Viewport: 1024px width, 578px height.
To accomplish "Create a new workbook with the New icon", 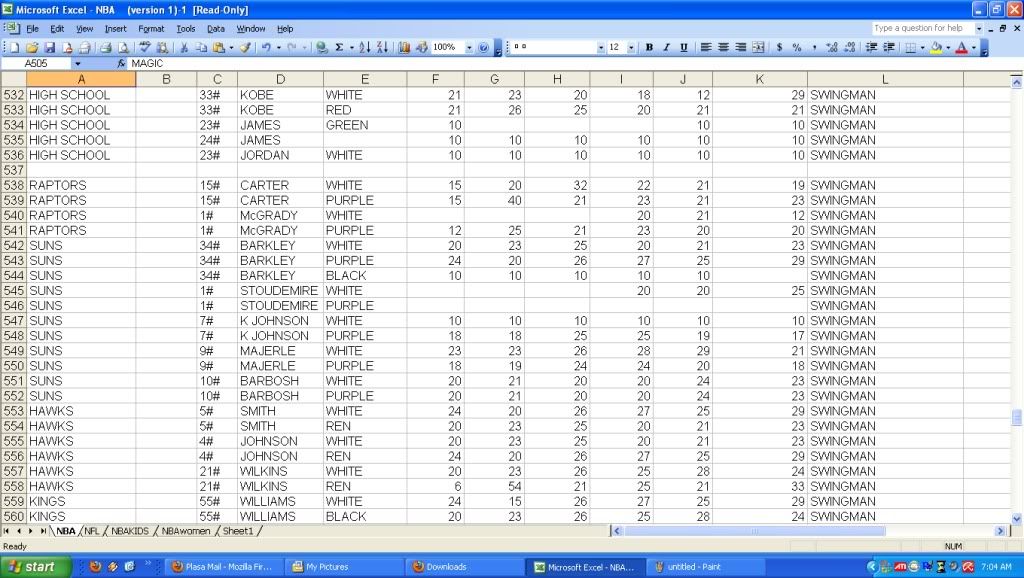I will point(14,48).
